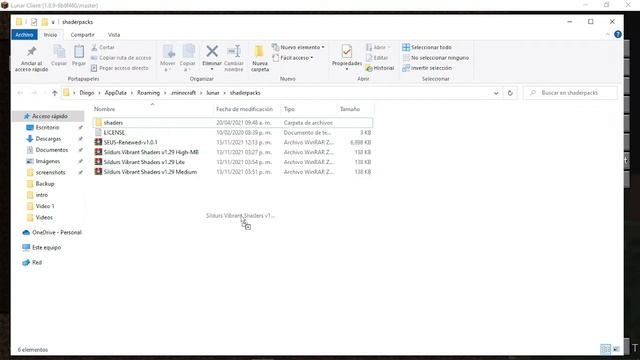Select SEUS-Renewed-v1.0.1 archive

[x=233, y=142]
